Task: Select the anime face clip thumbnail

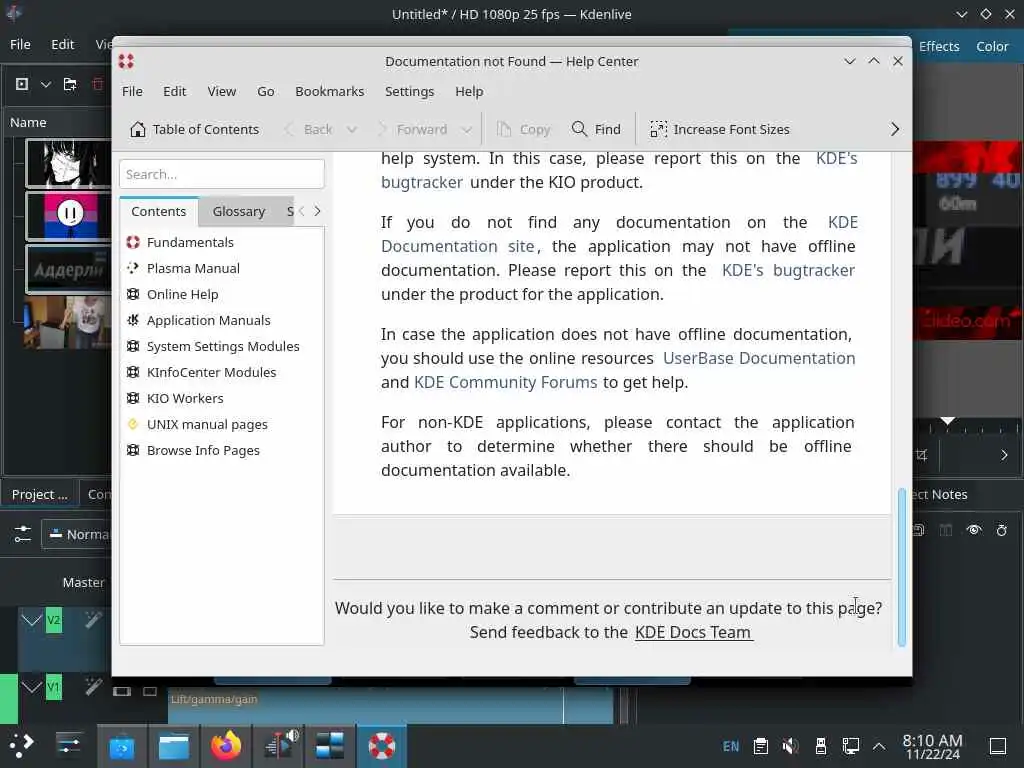Action: (69, 163)
